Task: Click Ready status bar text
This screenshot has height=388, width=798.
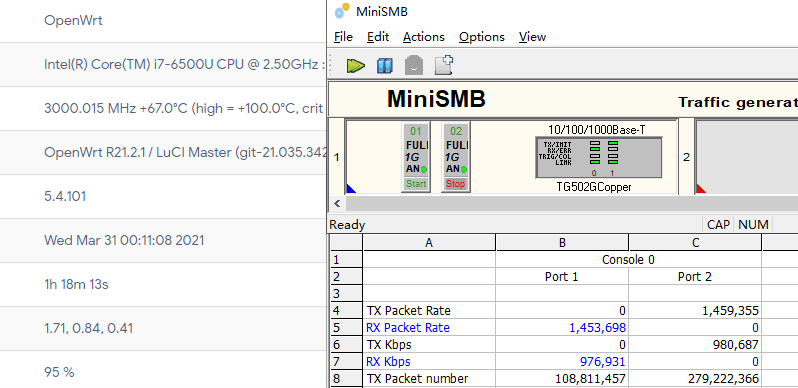Action: pyautogui.click(x=347, y=225)
